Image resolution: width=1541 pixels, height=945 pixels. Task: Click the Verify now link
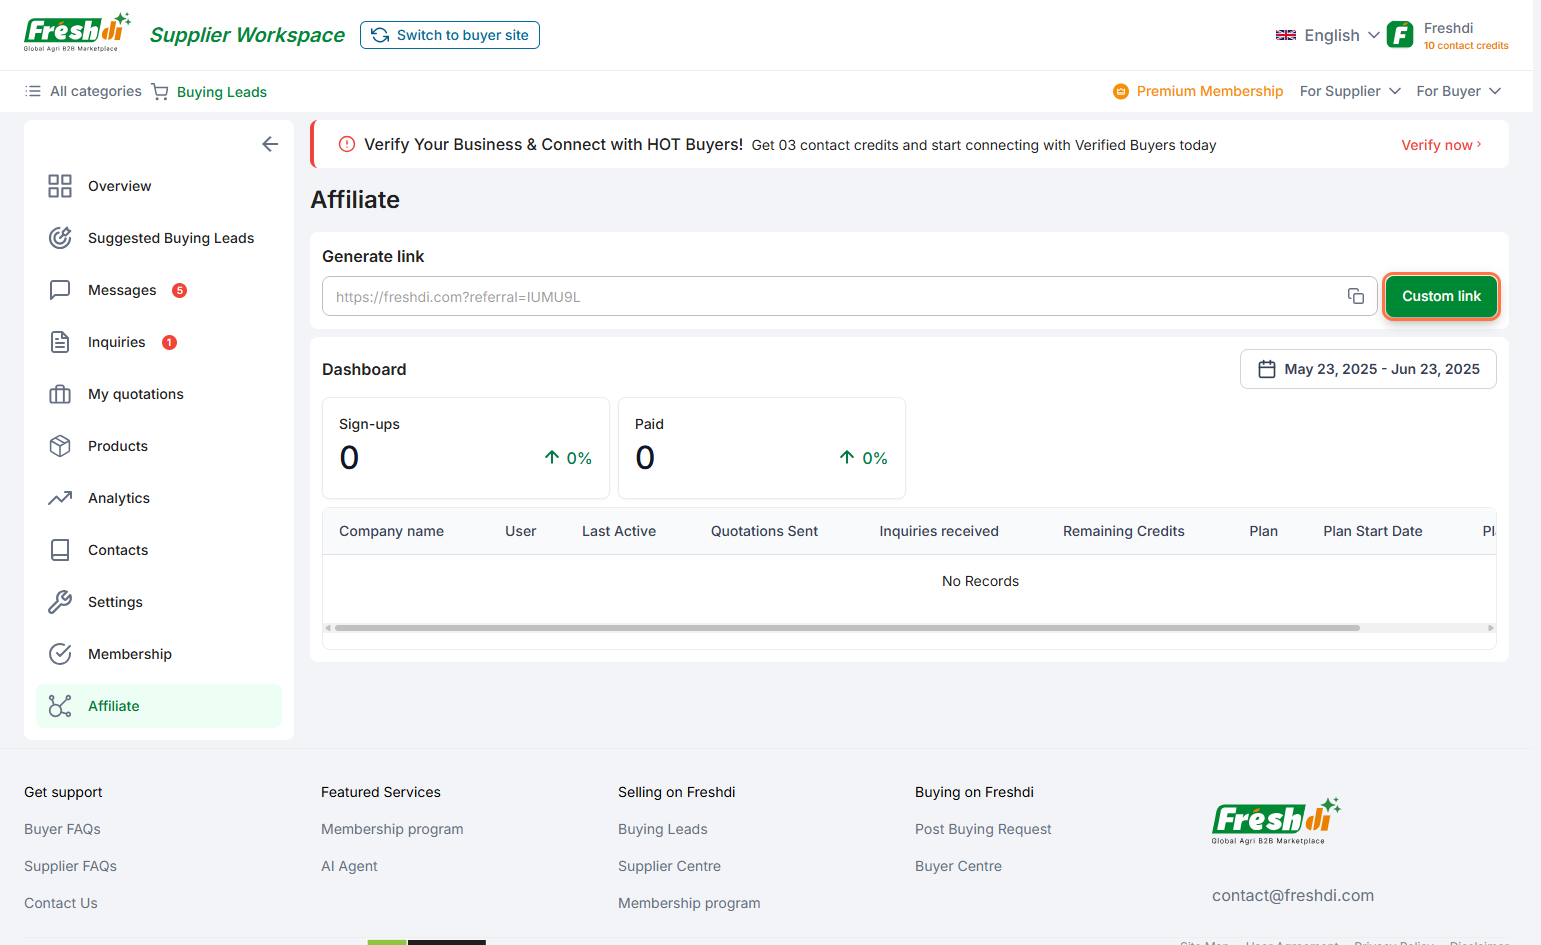click(1441, 145)
